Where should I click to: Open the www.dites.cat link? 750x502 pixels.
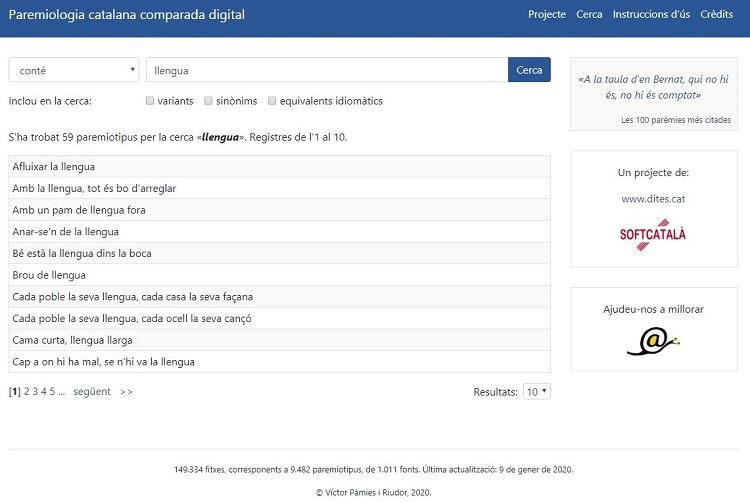653,199
